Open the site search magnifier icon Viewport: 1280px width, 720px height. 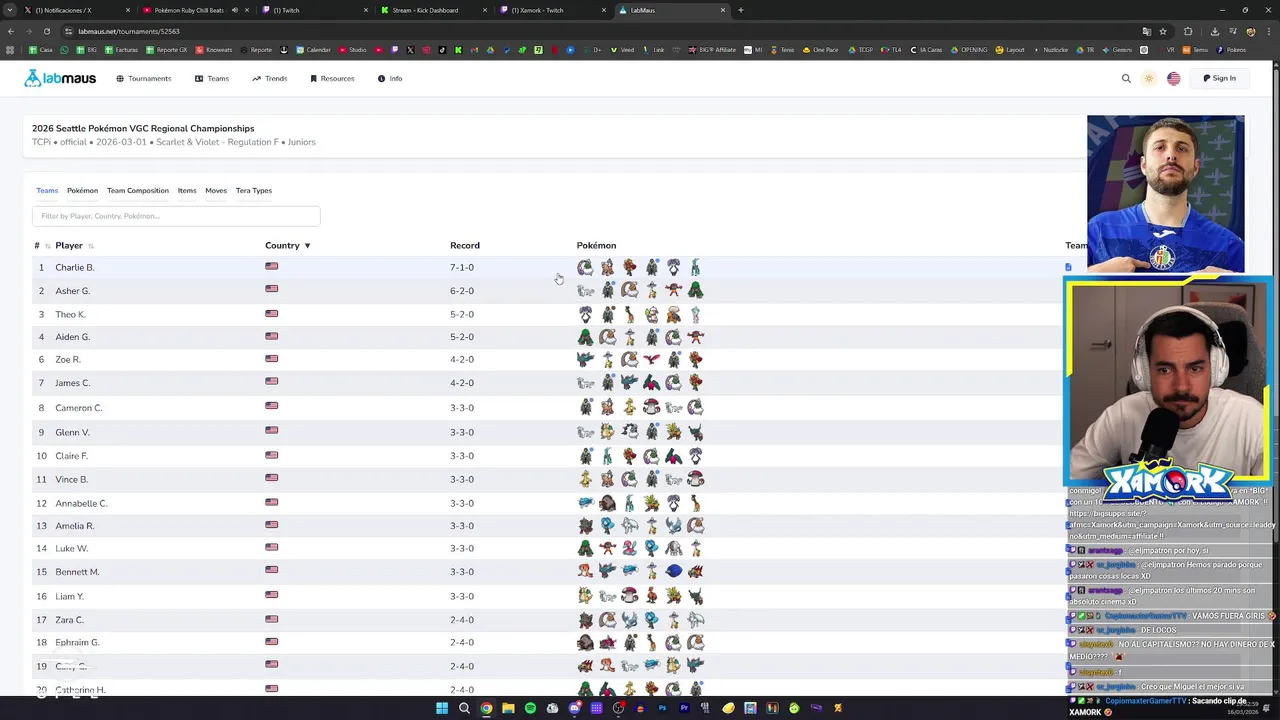[x=1126, y=78]
